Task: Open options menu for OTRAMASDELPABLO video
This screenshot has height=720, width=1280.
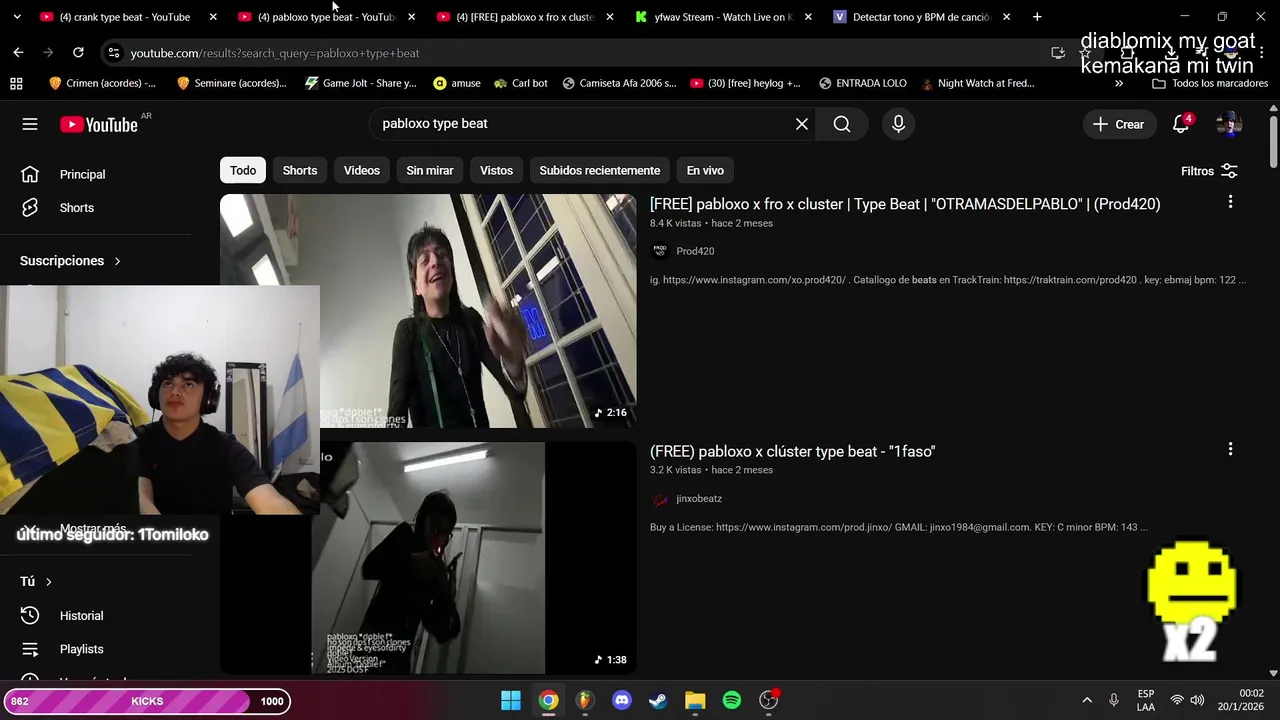Action: [1230, 202]
